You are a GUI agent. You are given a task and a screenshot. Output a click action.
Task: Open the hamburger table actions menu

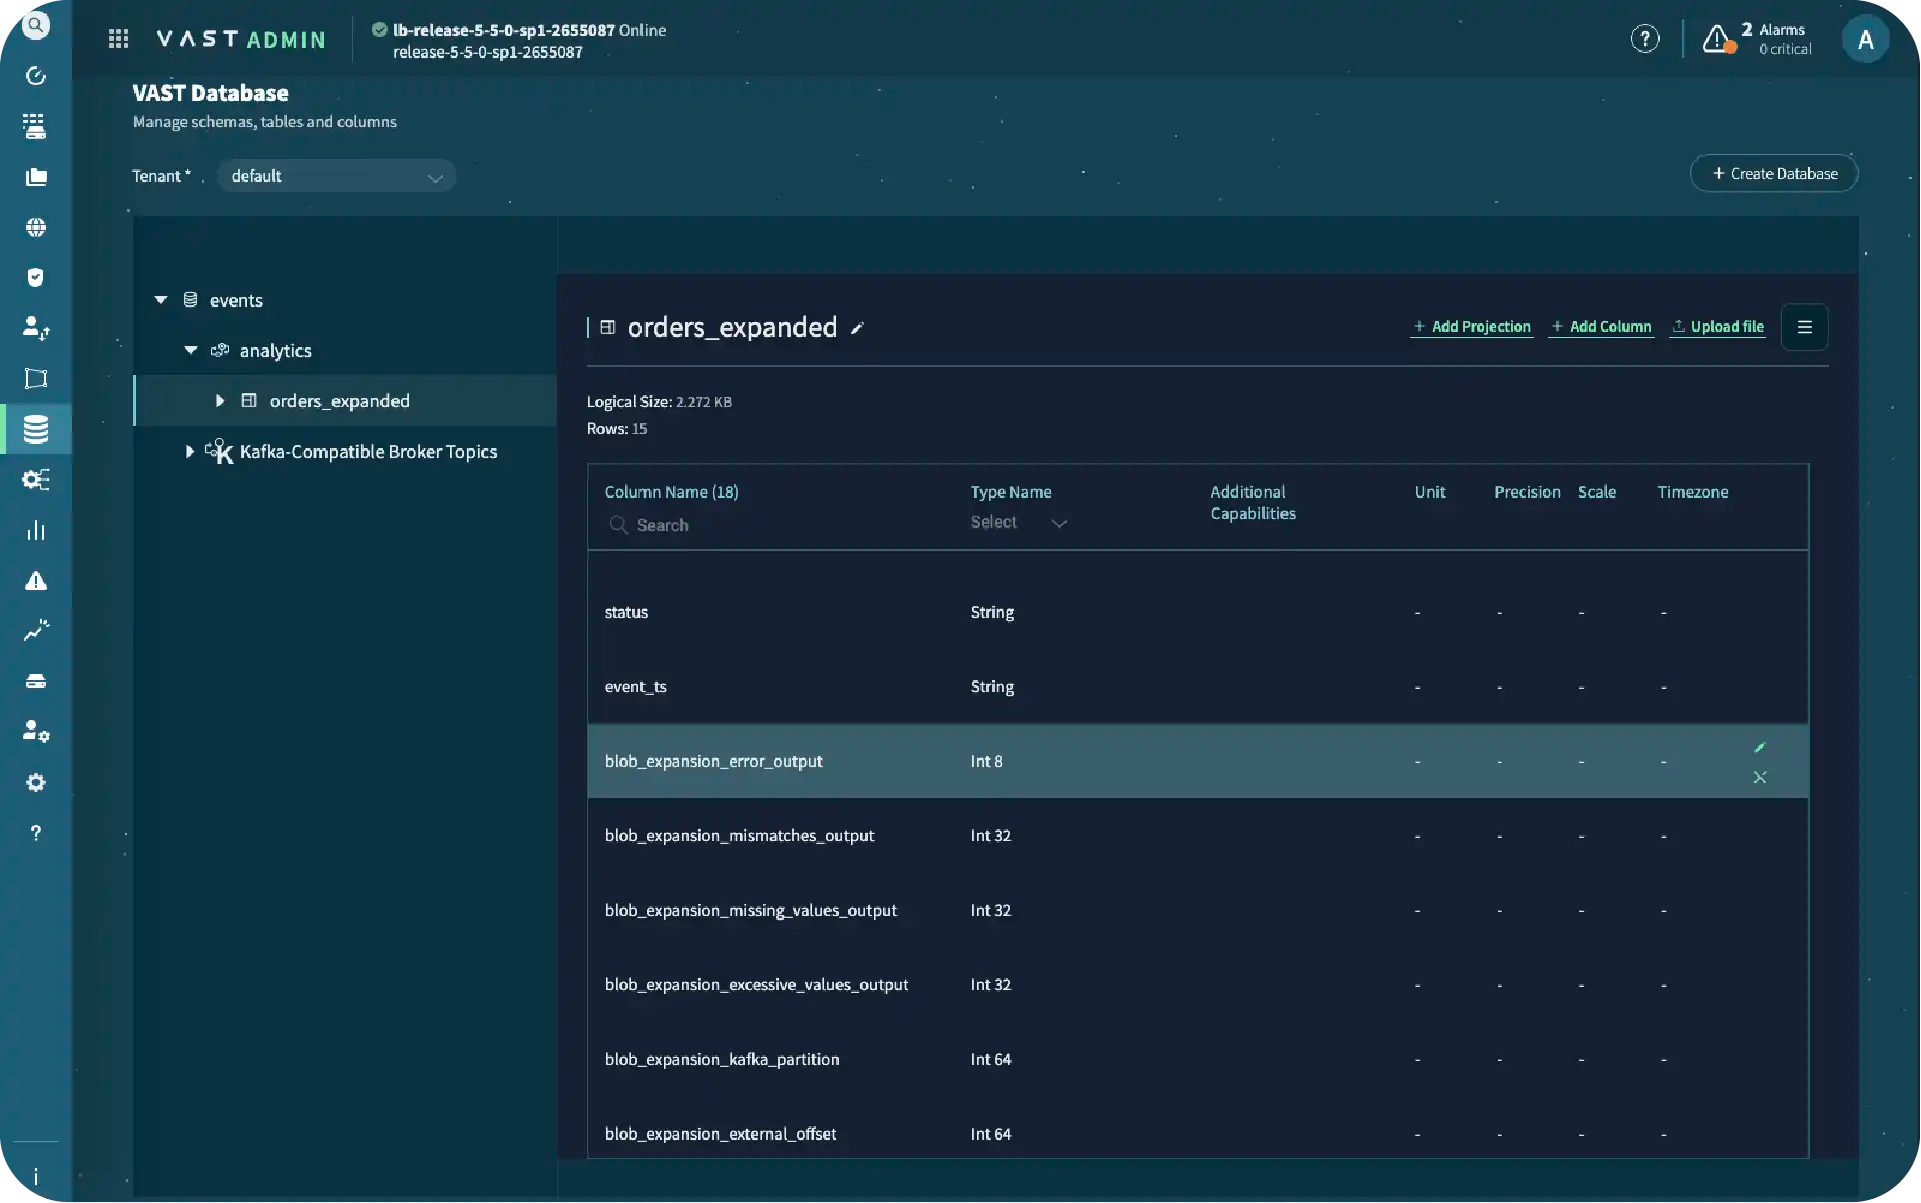(1805, 327)
